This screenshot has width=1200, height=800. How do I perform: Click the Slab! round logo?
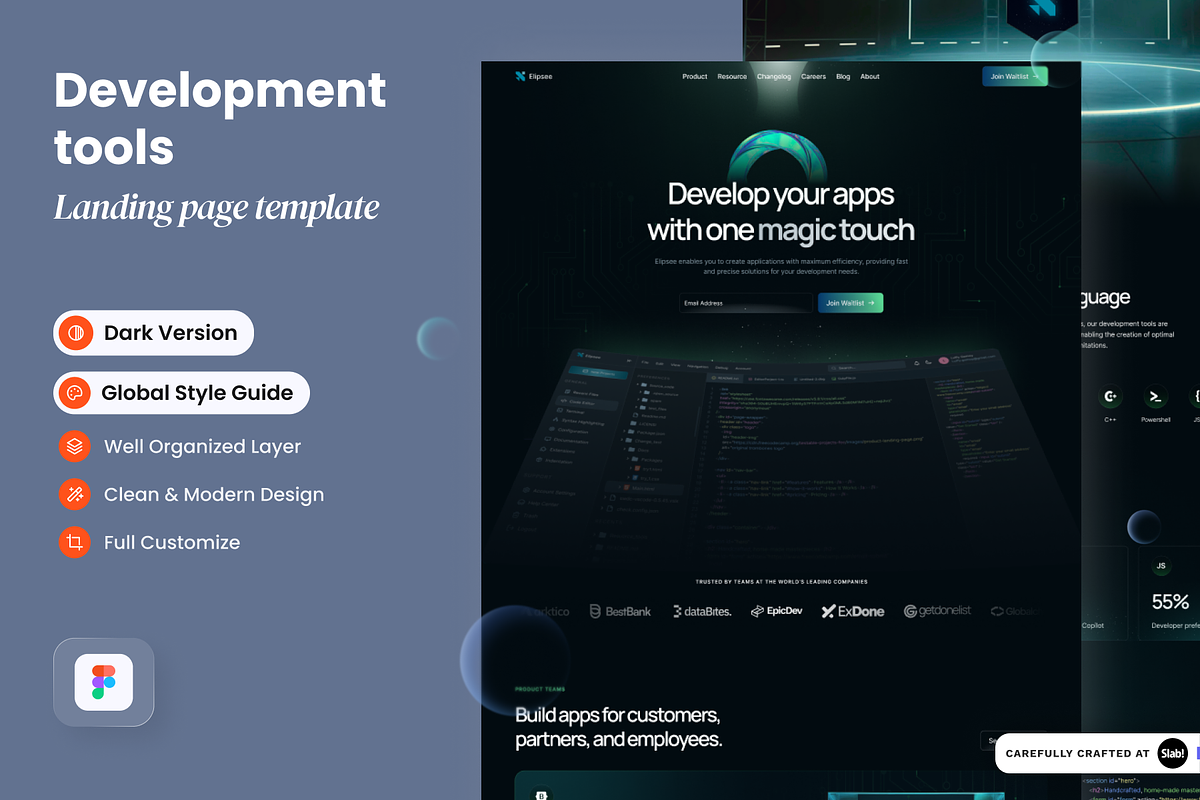click(x=1172, y=753)
